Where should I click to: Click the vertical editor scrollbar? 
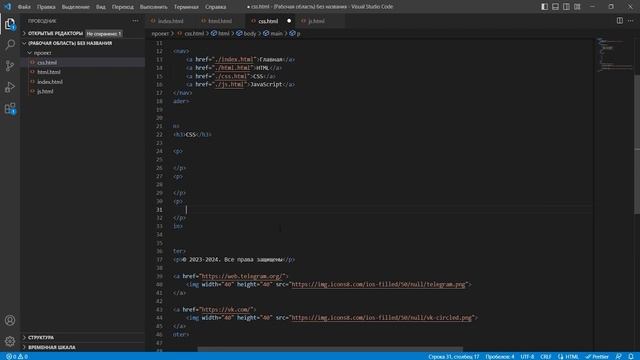[x=637, y=143]
